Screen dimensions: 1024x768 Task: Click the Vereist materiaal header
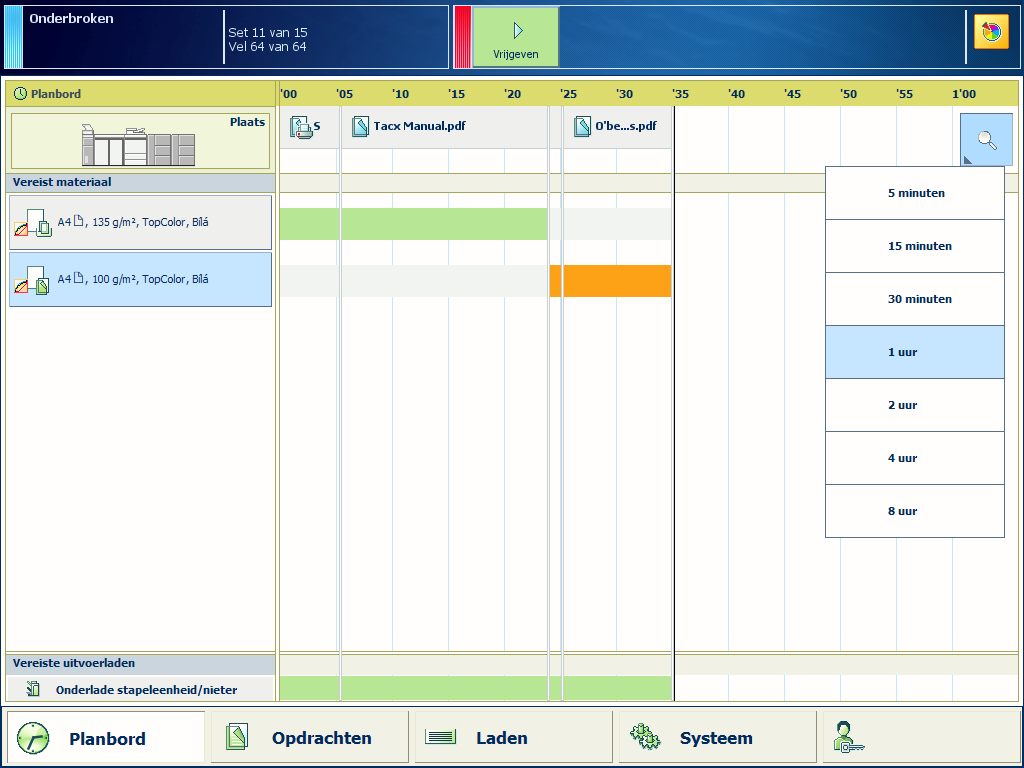140,182
